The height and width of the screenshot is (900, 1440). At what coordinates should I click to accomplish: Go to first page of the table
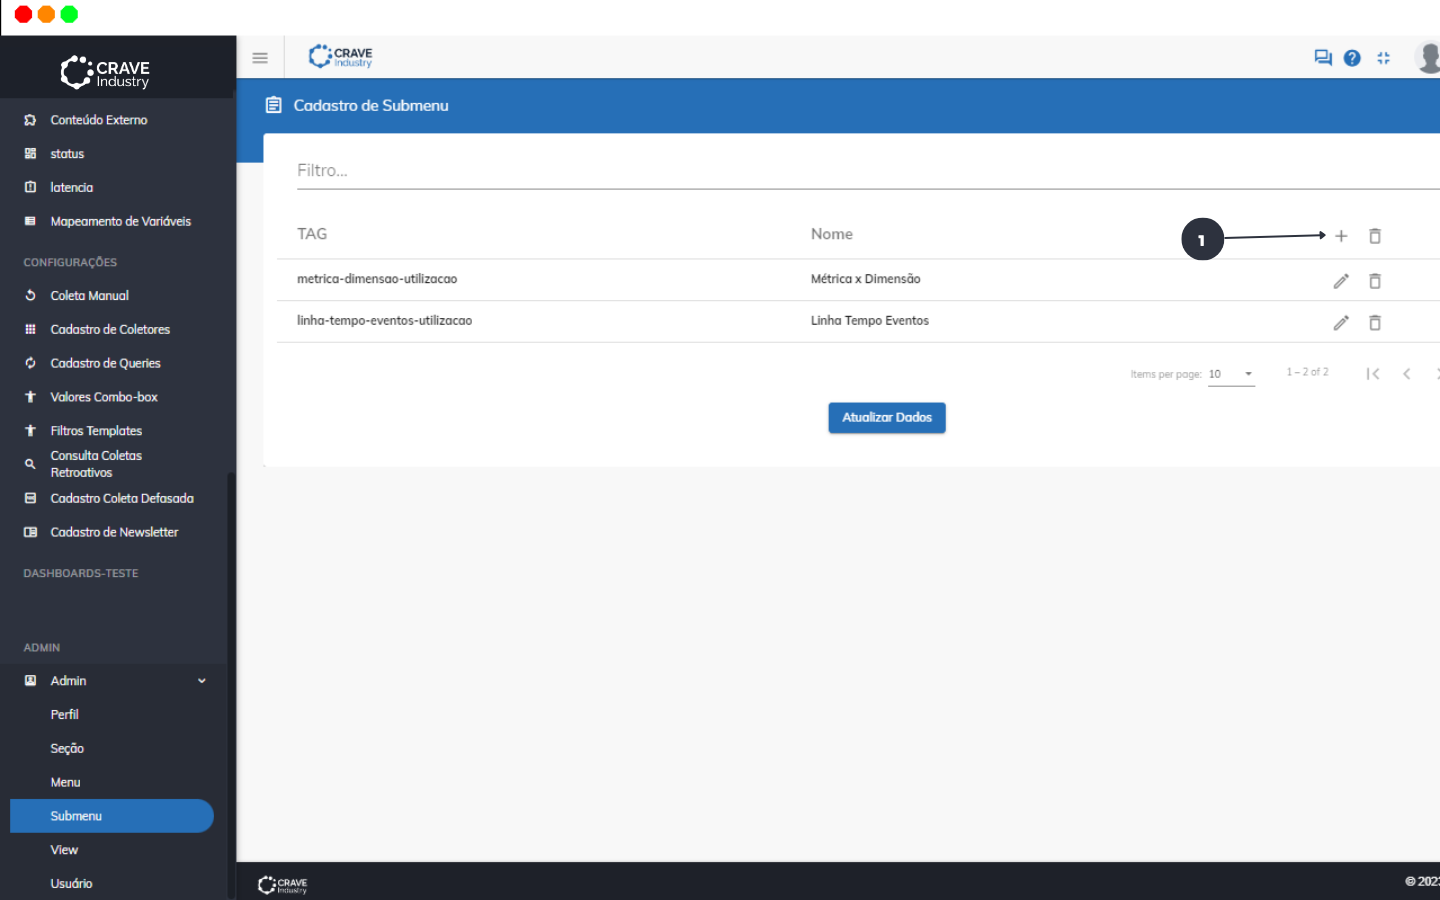pos(1373,374)
